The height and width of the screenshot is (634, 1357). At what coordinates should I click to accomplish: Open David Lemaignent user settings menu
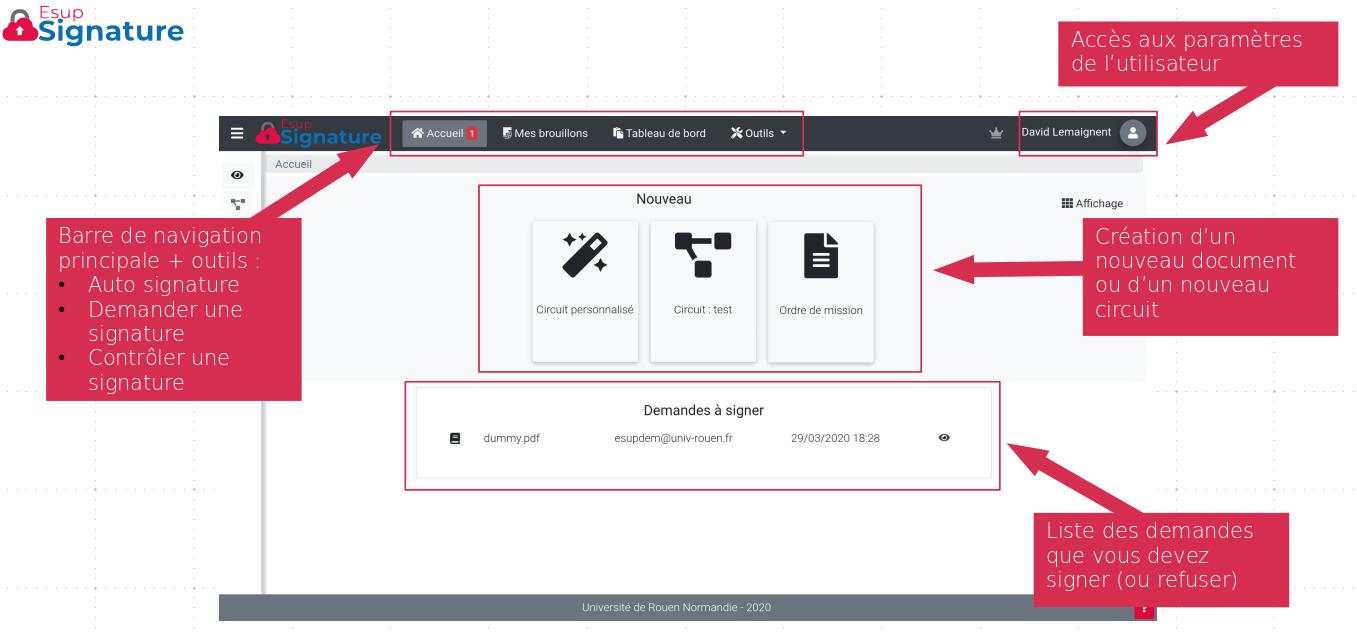point(1066,132)
